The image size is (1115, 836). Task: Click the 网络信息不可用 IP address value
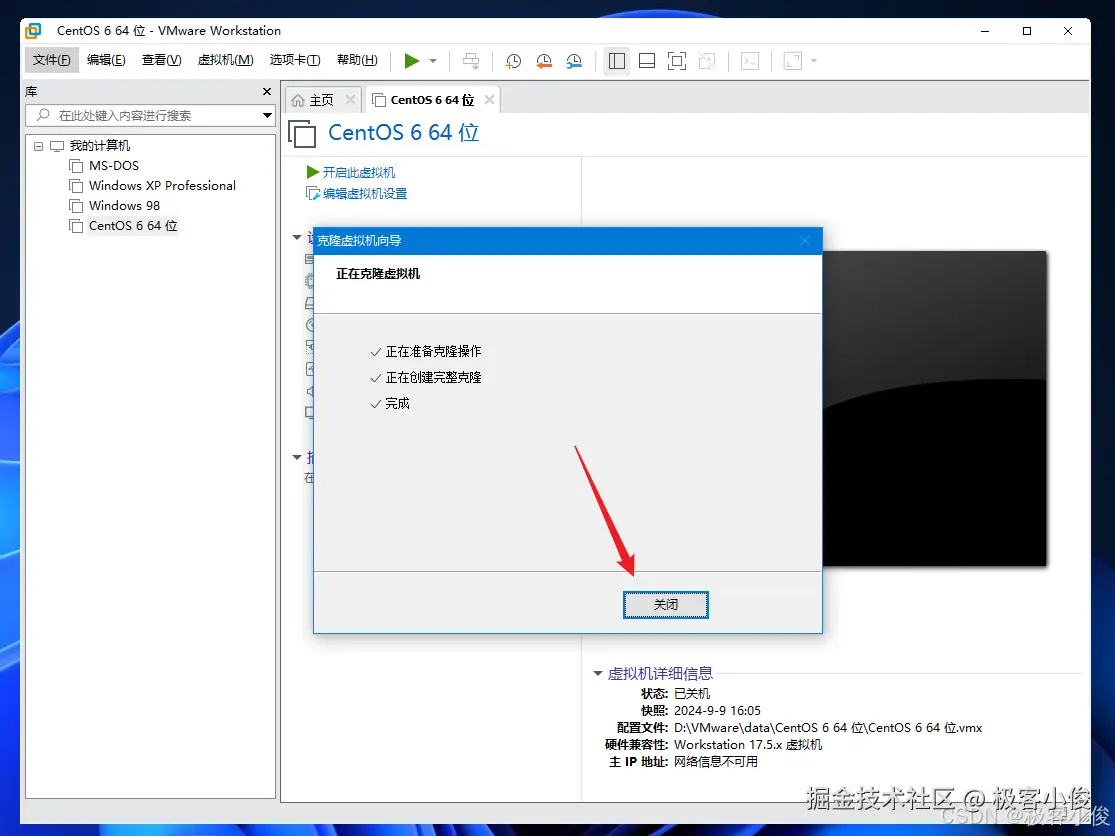[x=716, y=761]
